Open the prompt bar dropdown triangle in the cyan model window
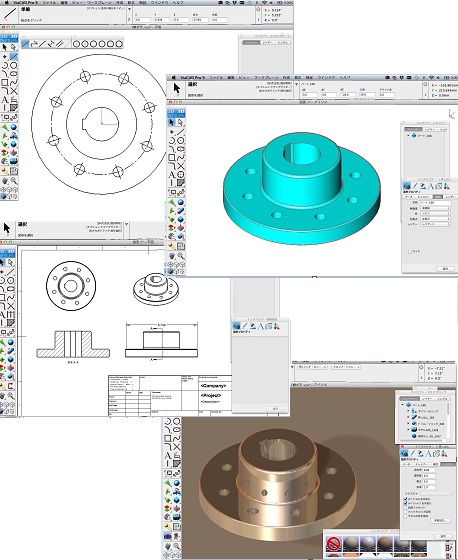This screenshot has height=560, width=458. (296, 85)
